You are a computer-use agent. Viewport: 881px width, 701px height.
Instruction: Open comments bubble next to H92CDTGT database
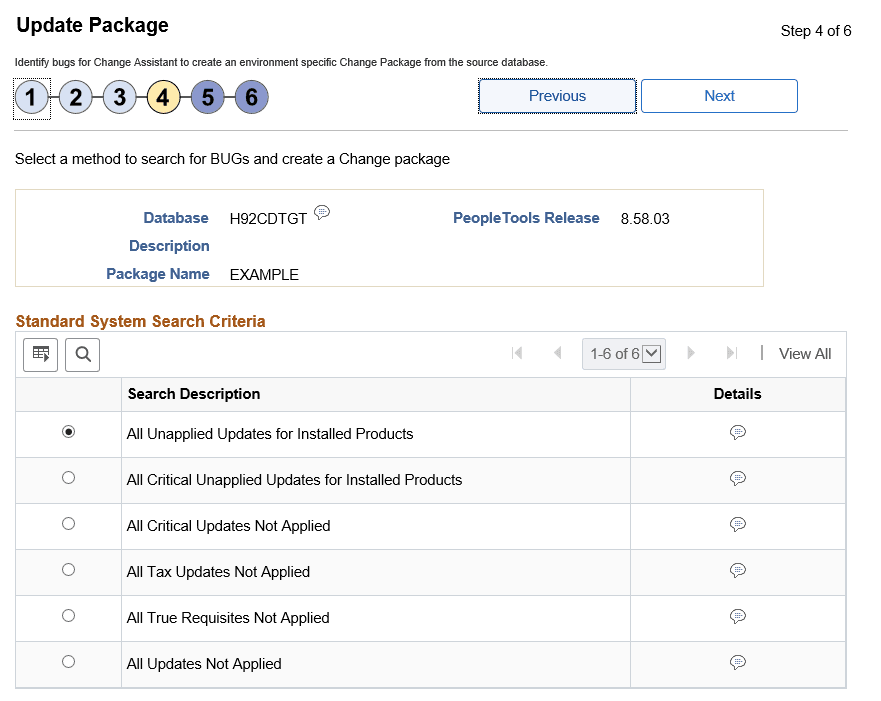[x=322, y=211]
